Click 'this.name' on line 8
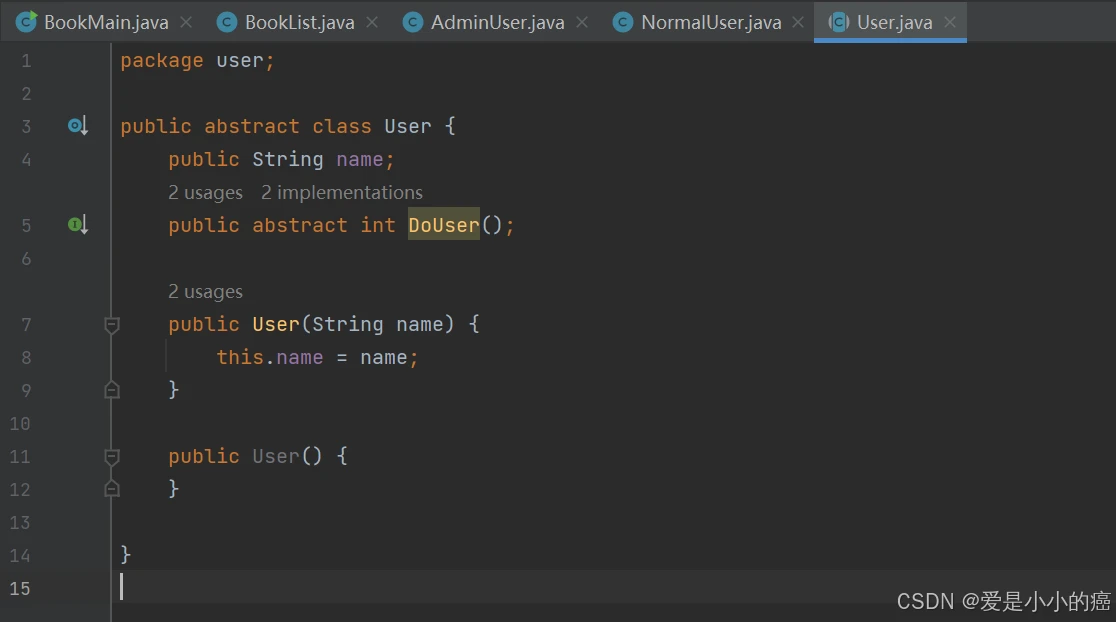This screenshot has height=622, width=1116. 270,357
